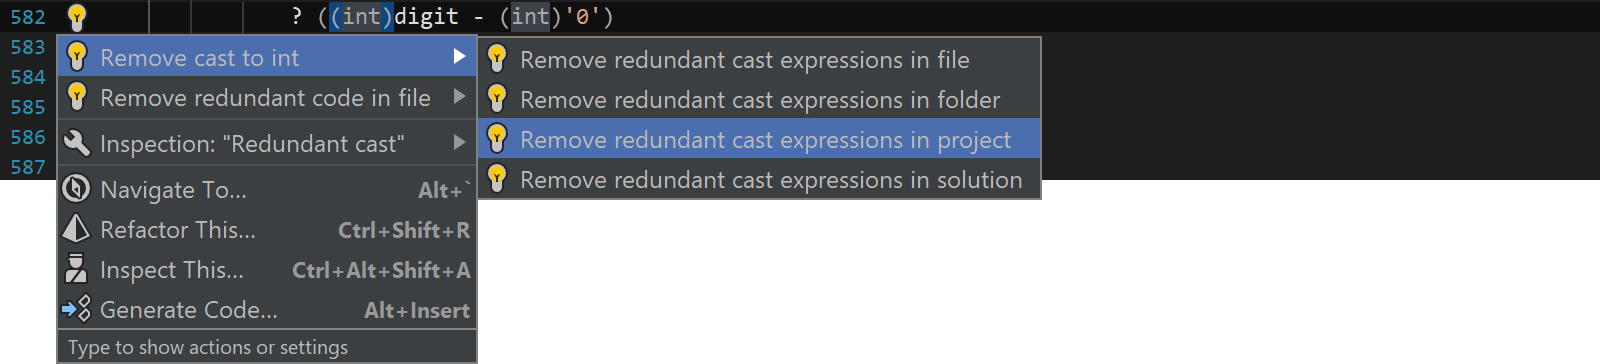Click bulb icon for cast expressions in folder

[x=497, y=99]
